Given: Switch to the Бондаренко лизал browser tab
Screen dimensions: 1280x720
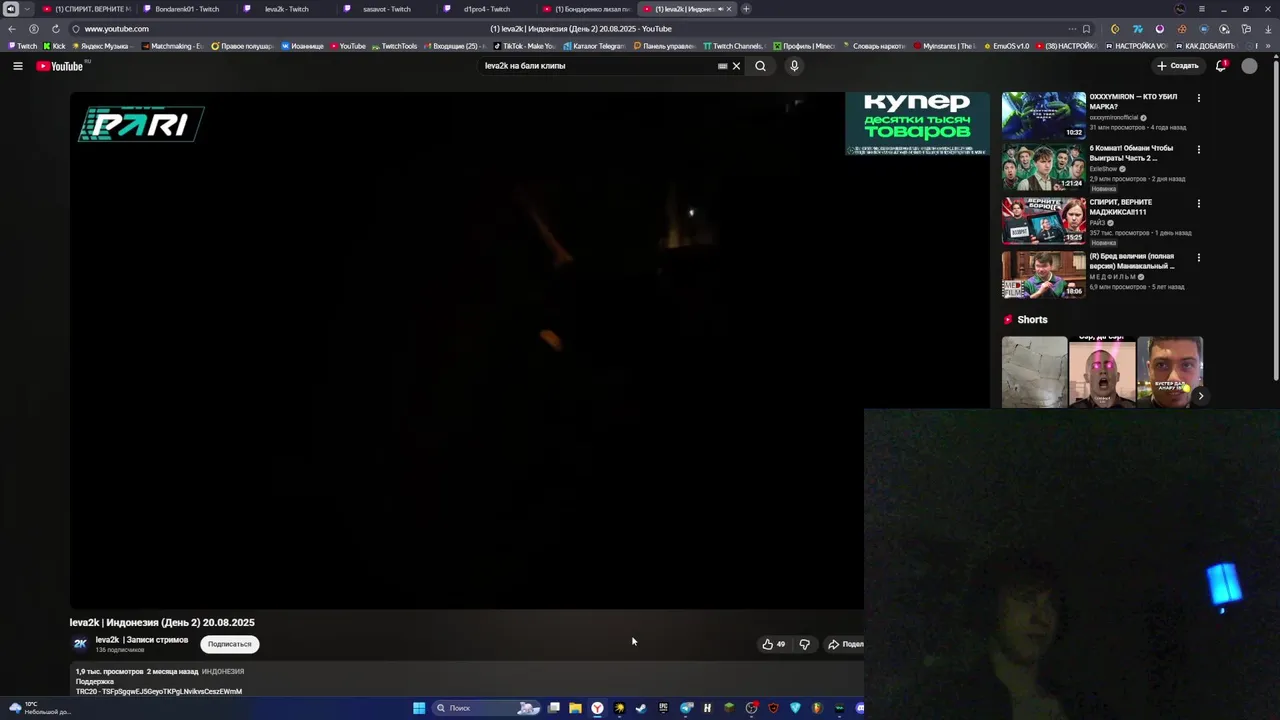Looking at the screenshot, I should (x=588, y=9).
